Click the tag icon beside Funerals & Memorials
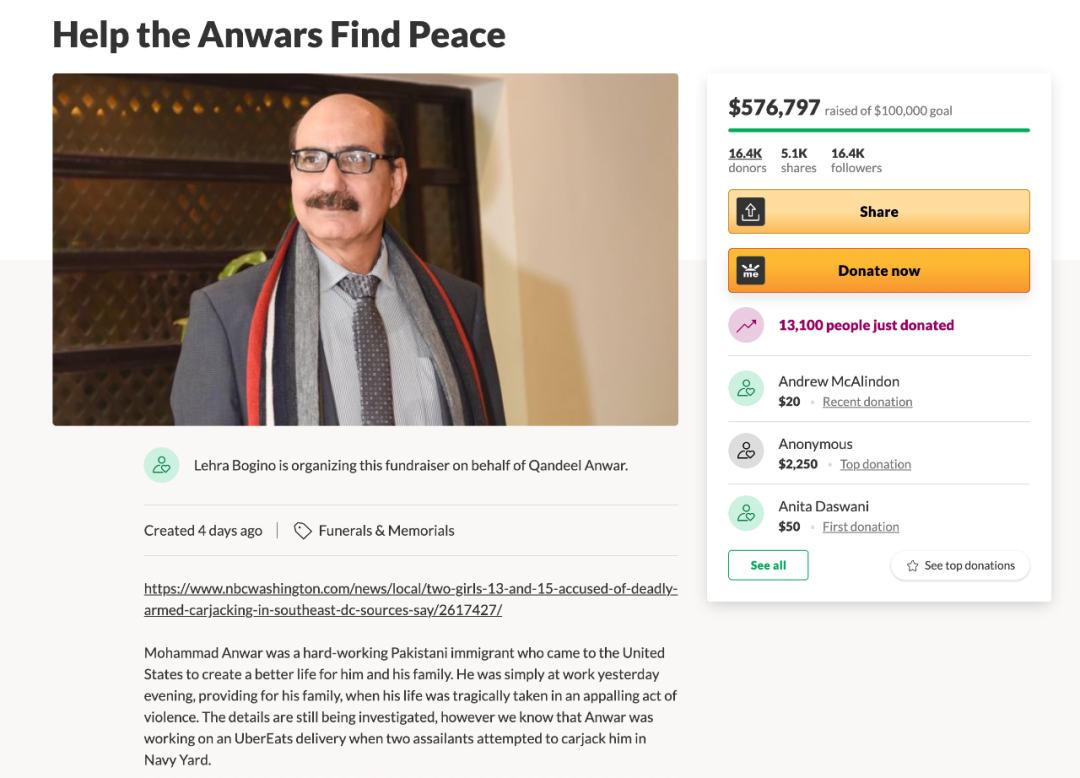Viewport: 1080px width, 778px height. click(x=302, y=530)
